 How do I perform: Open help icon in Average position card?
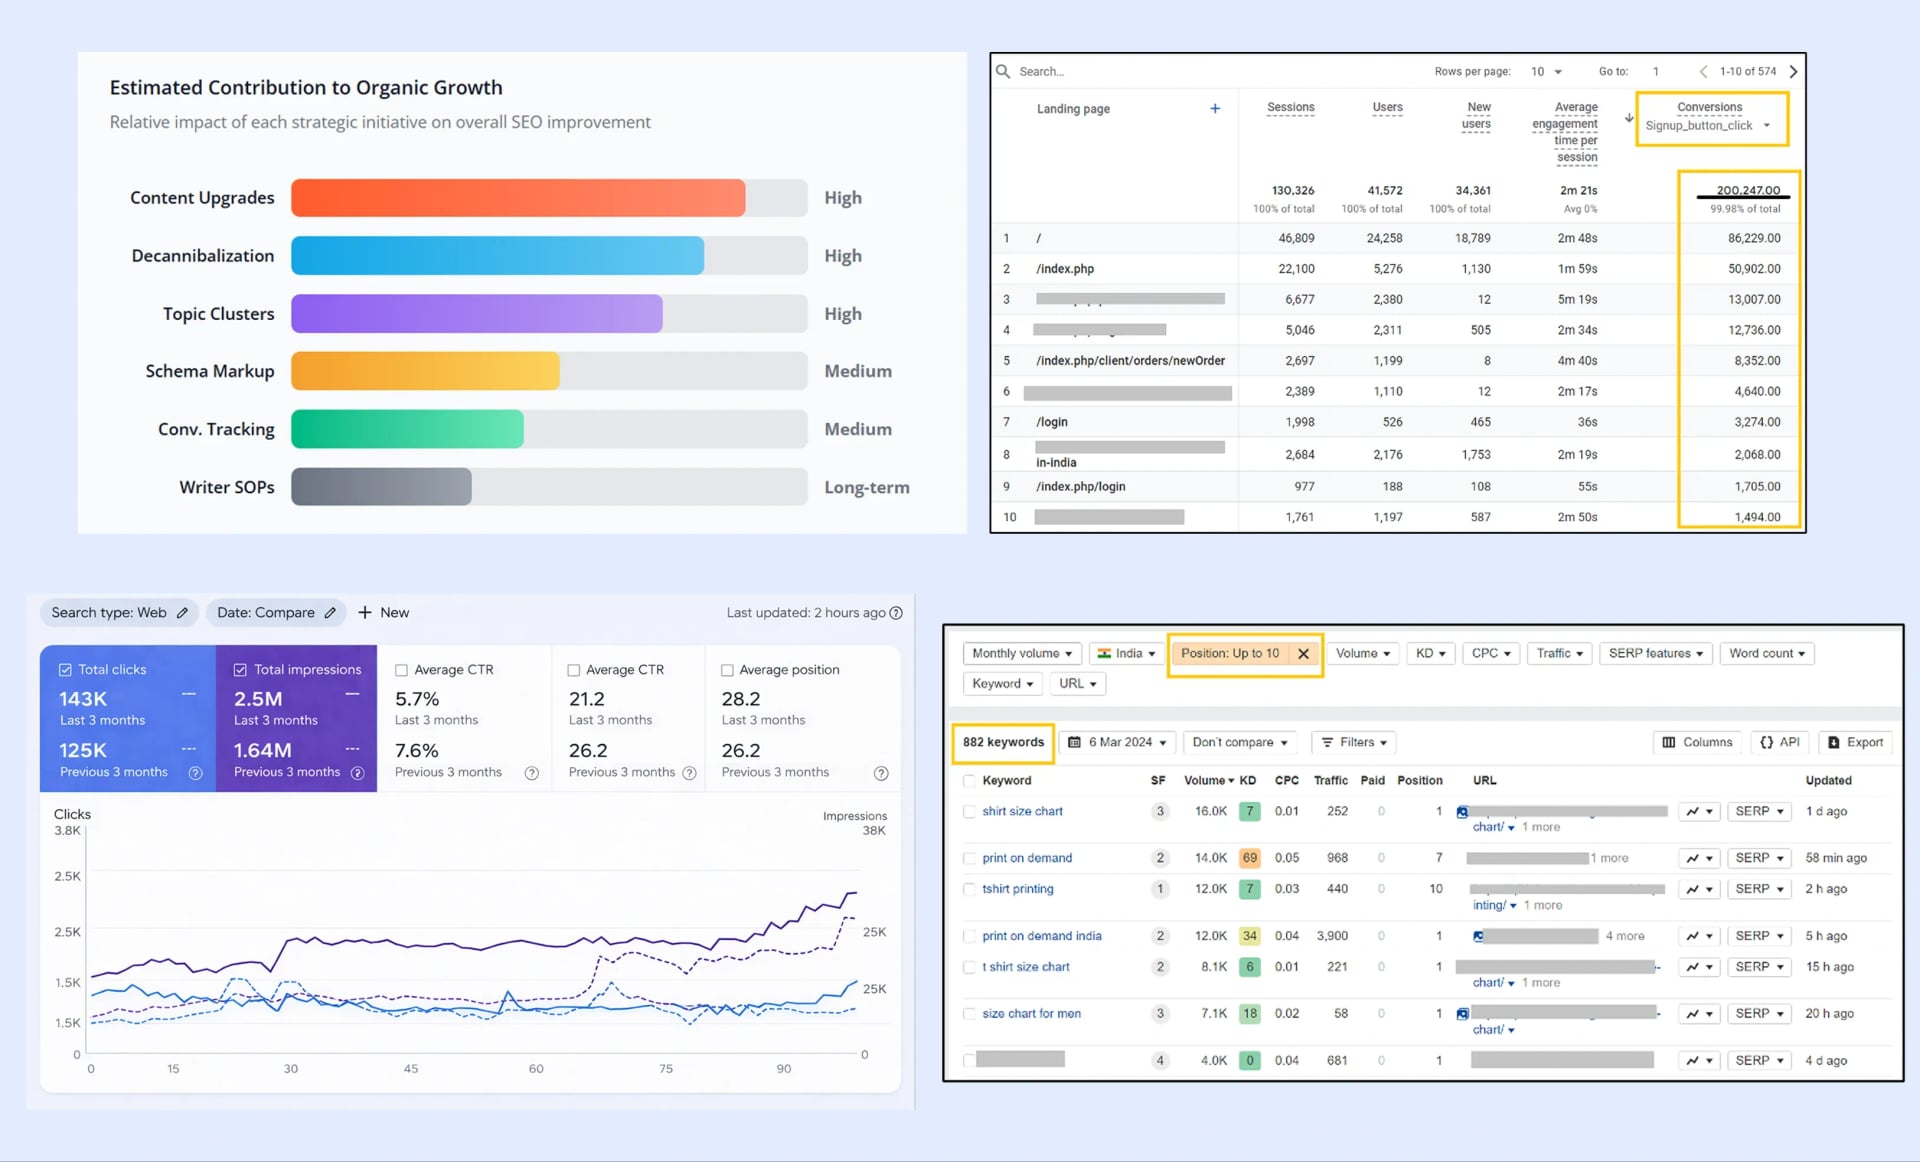click(881, 773)
